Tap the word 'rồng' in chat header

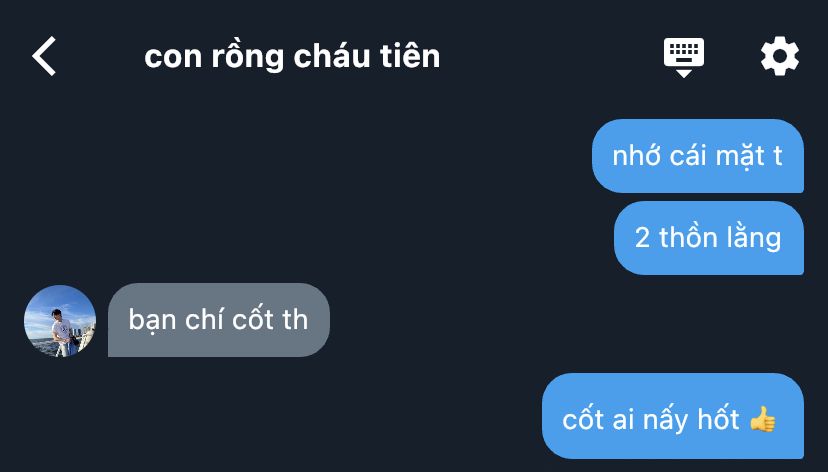click(248, 57)
